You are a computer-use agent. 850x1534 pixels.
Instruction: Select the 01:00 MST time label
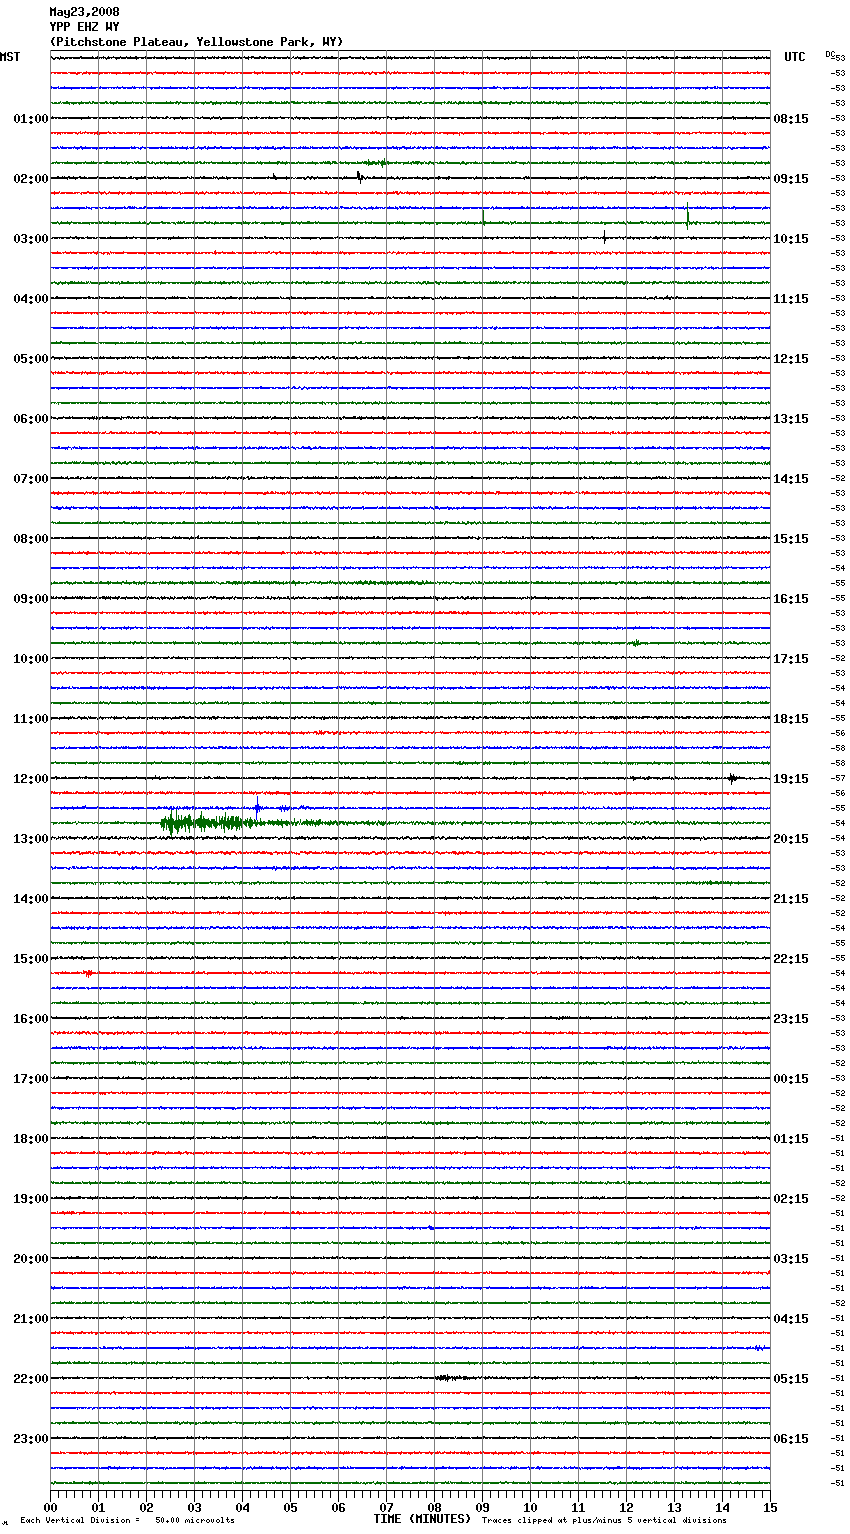click(x=30, y=119)
